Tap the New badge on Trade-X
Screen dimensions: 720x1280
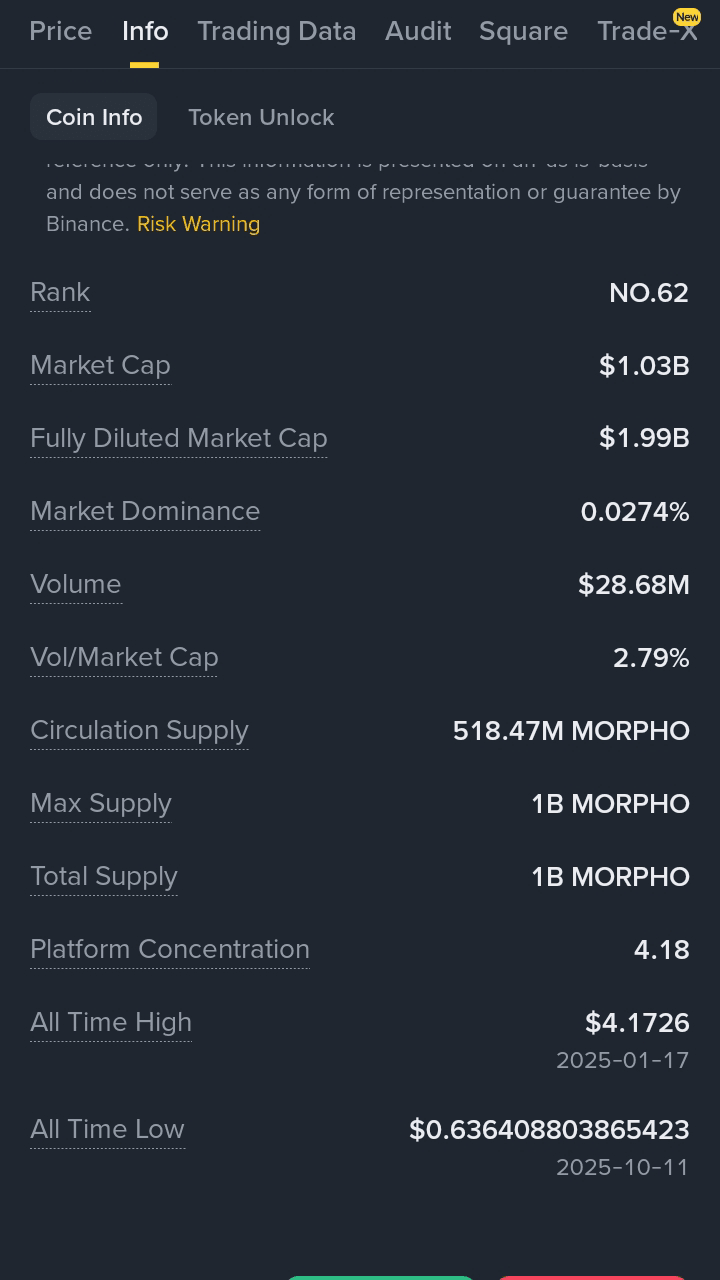pos(687,17)
